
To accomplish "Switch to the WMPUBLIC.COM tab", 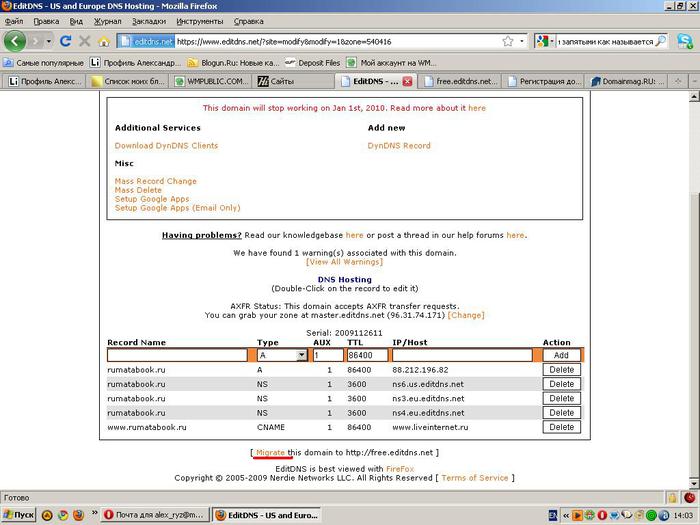I will pos(212,81).
